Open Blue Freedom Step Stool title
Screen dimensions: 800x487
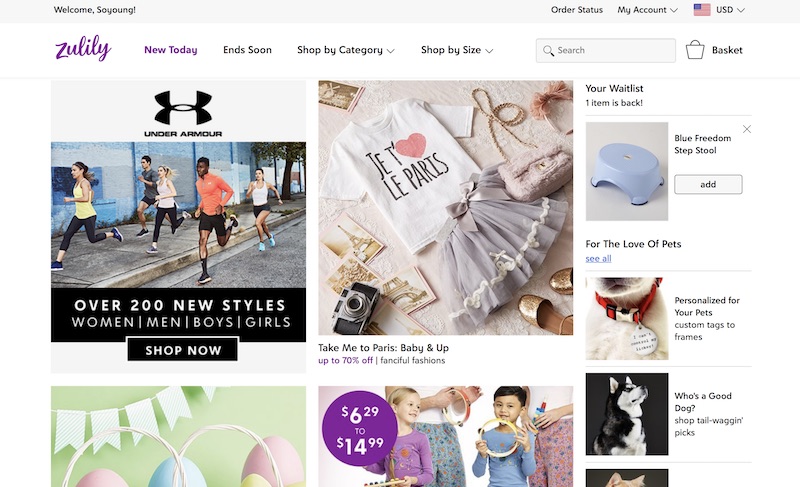tap(702, 144)
